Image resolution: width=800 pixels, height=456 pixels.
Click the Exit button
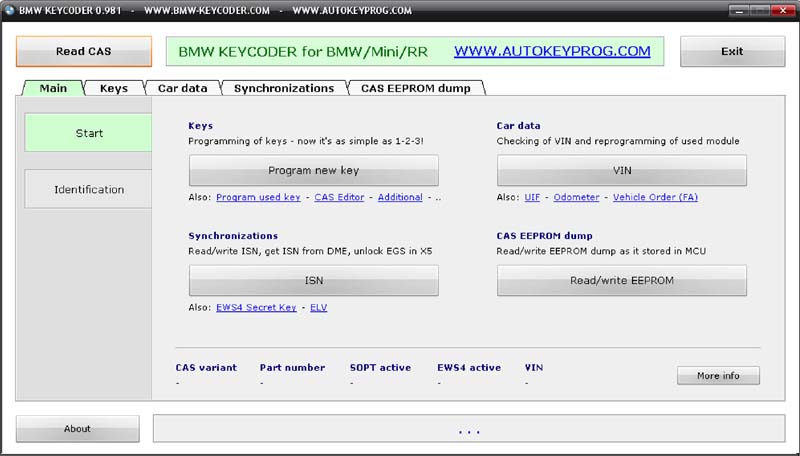[732, 51]
